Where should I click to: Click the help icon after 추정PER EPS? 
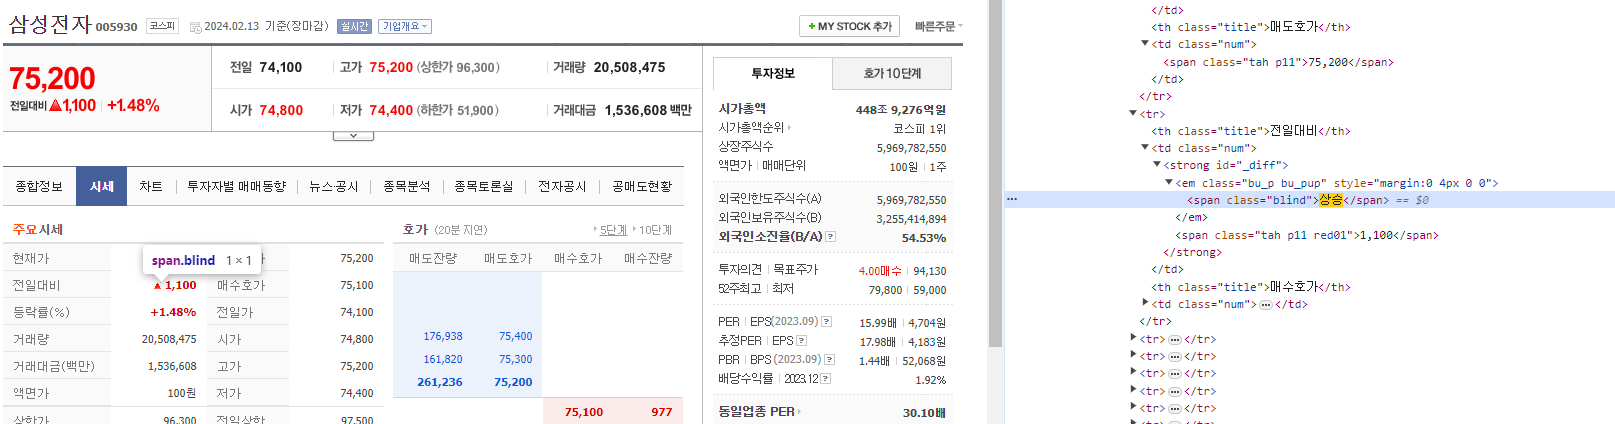[801, 341]
